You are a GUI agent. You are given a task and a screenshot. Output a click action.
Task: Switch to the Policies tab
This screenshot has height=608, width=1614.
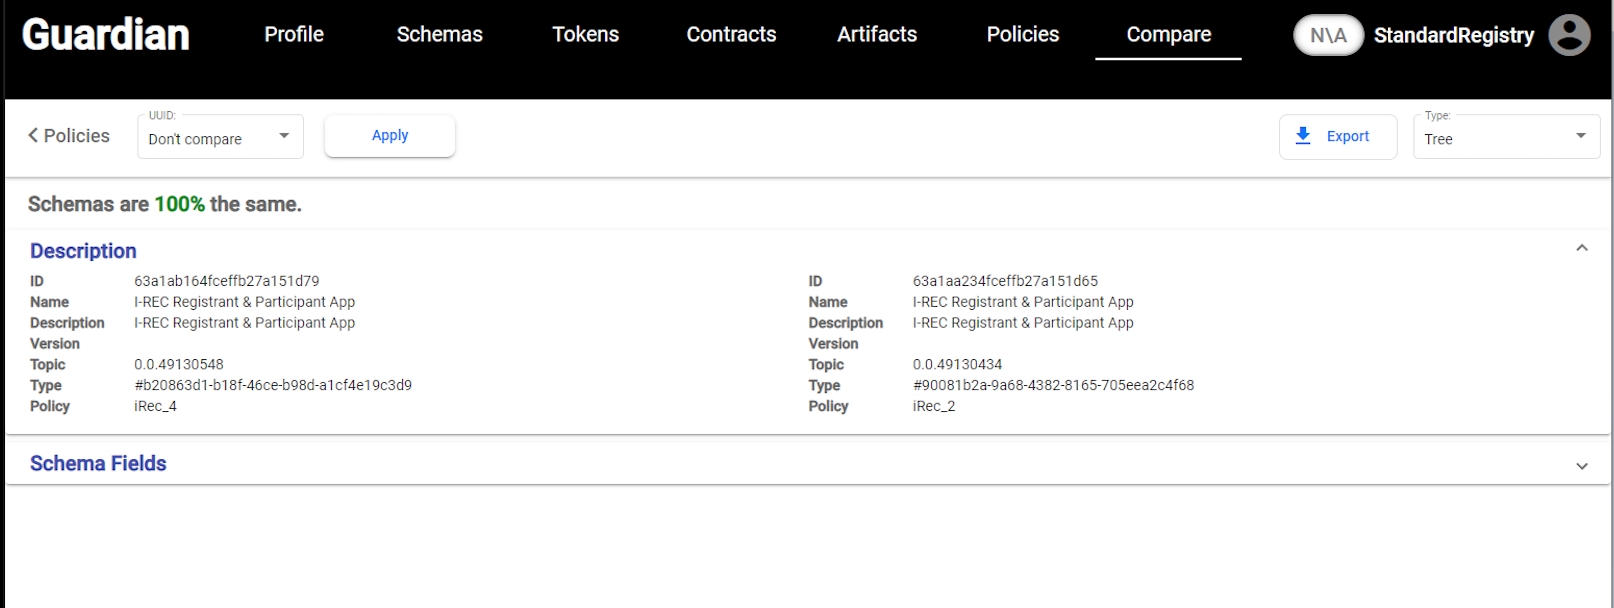coord(1022,35)
